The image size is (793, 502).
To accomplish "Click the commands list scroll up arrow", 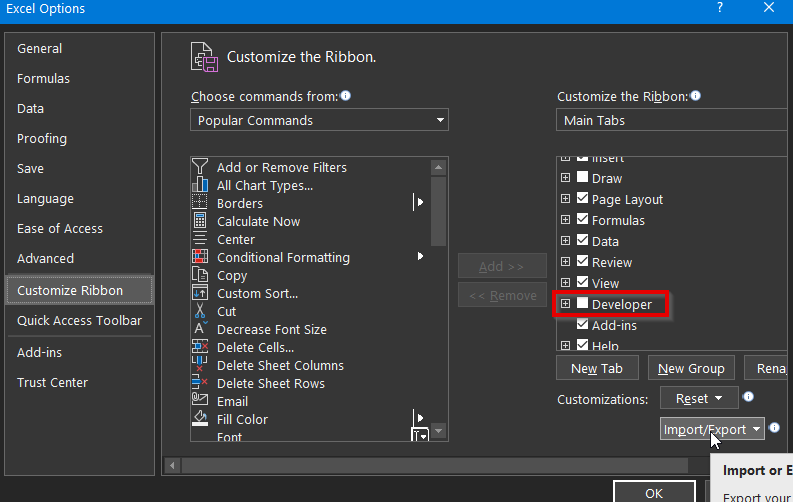I will (438, 167).
